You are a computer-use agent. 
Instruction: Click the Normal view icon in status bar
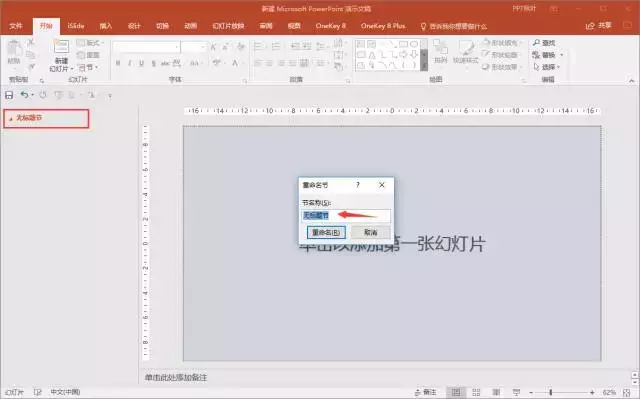tap(456, 392)
